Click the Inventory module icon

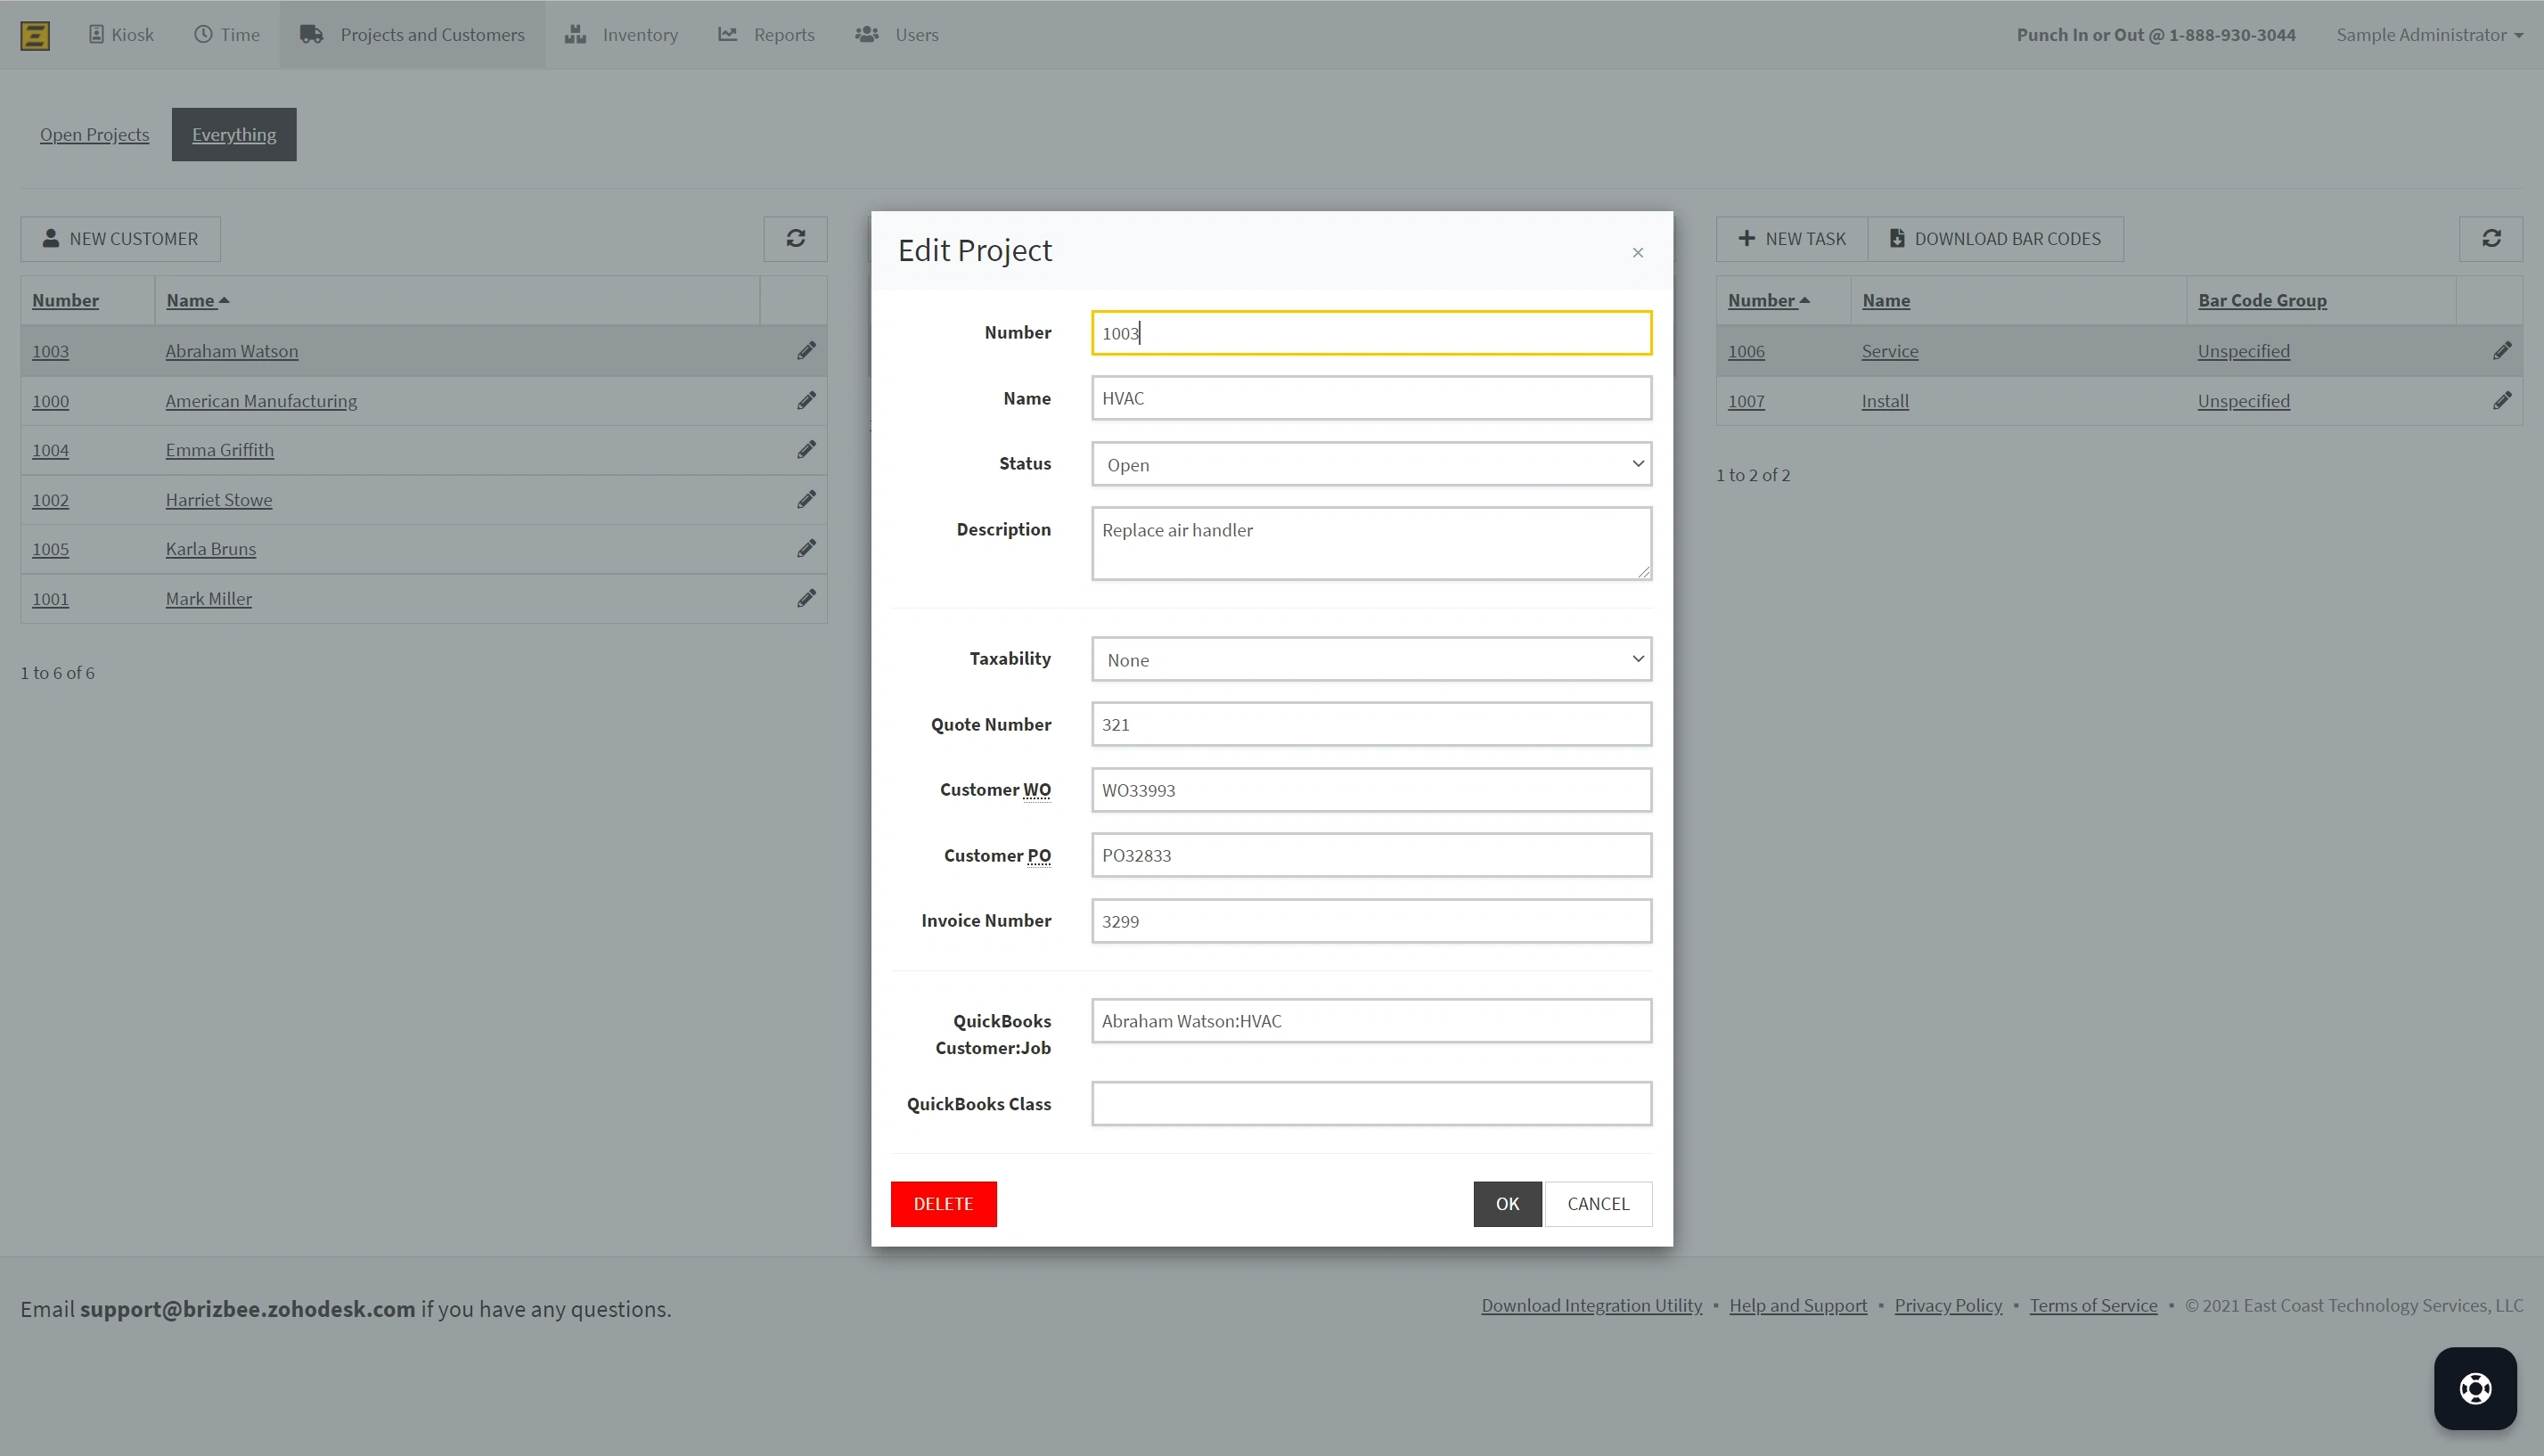[x=577, y=35]
